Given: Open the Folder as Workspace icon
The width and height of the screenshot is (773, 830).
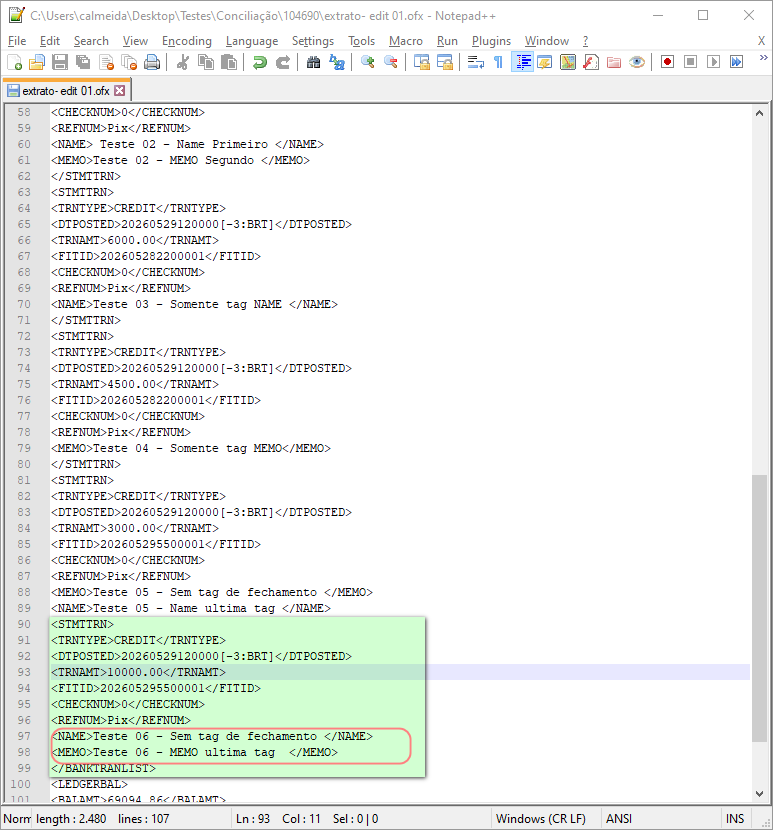Looking at the screenshot, I should point(614,62).
